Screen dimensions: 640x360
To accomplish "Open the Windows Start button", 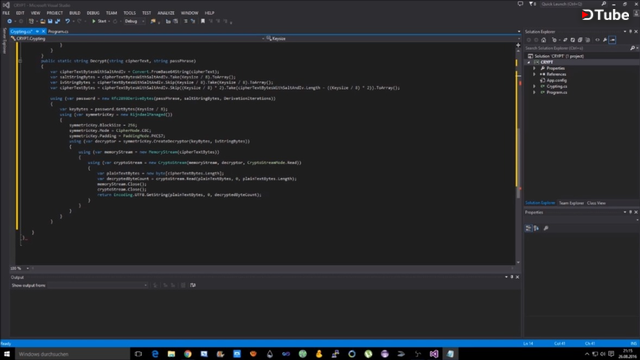I will click(x=7, y=354).
